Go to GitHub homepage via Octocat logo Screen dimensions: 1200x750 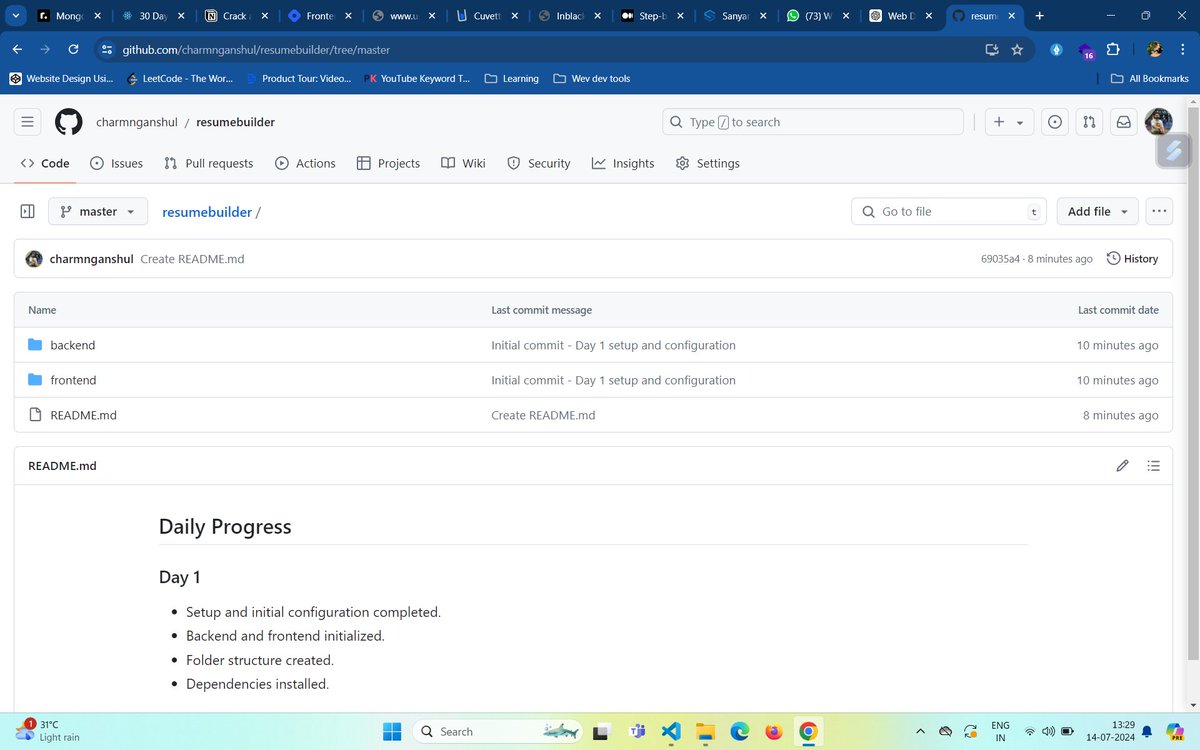[69, 122]
